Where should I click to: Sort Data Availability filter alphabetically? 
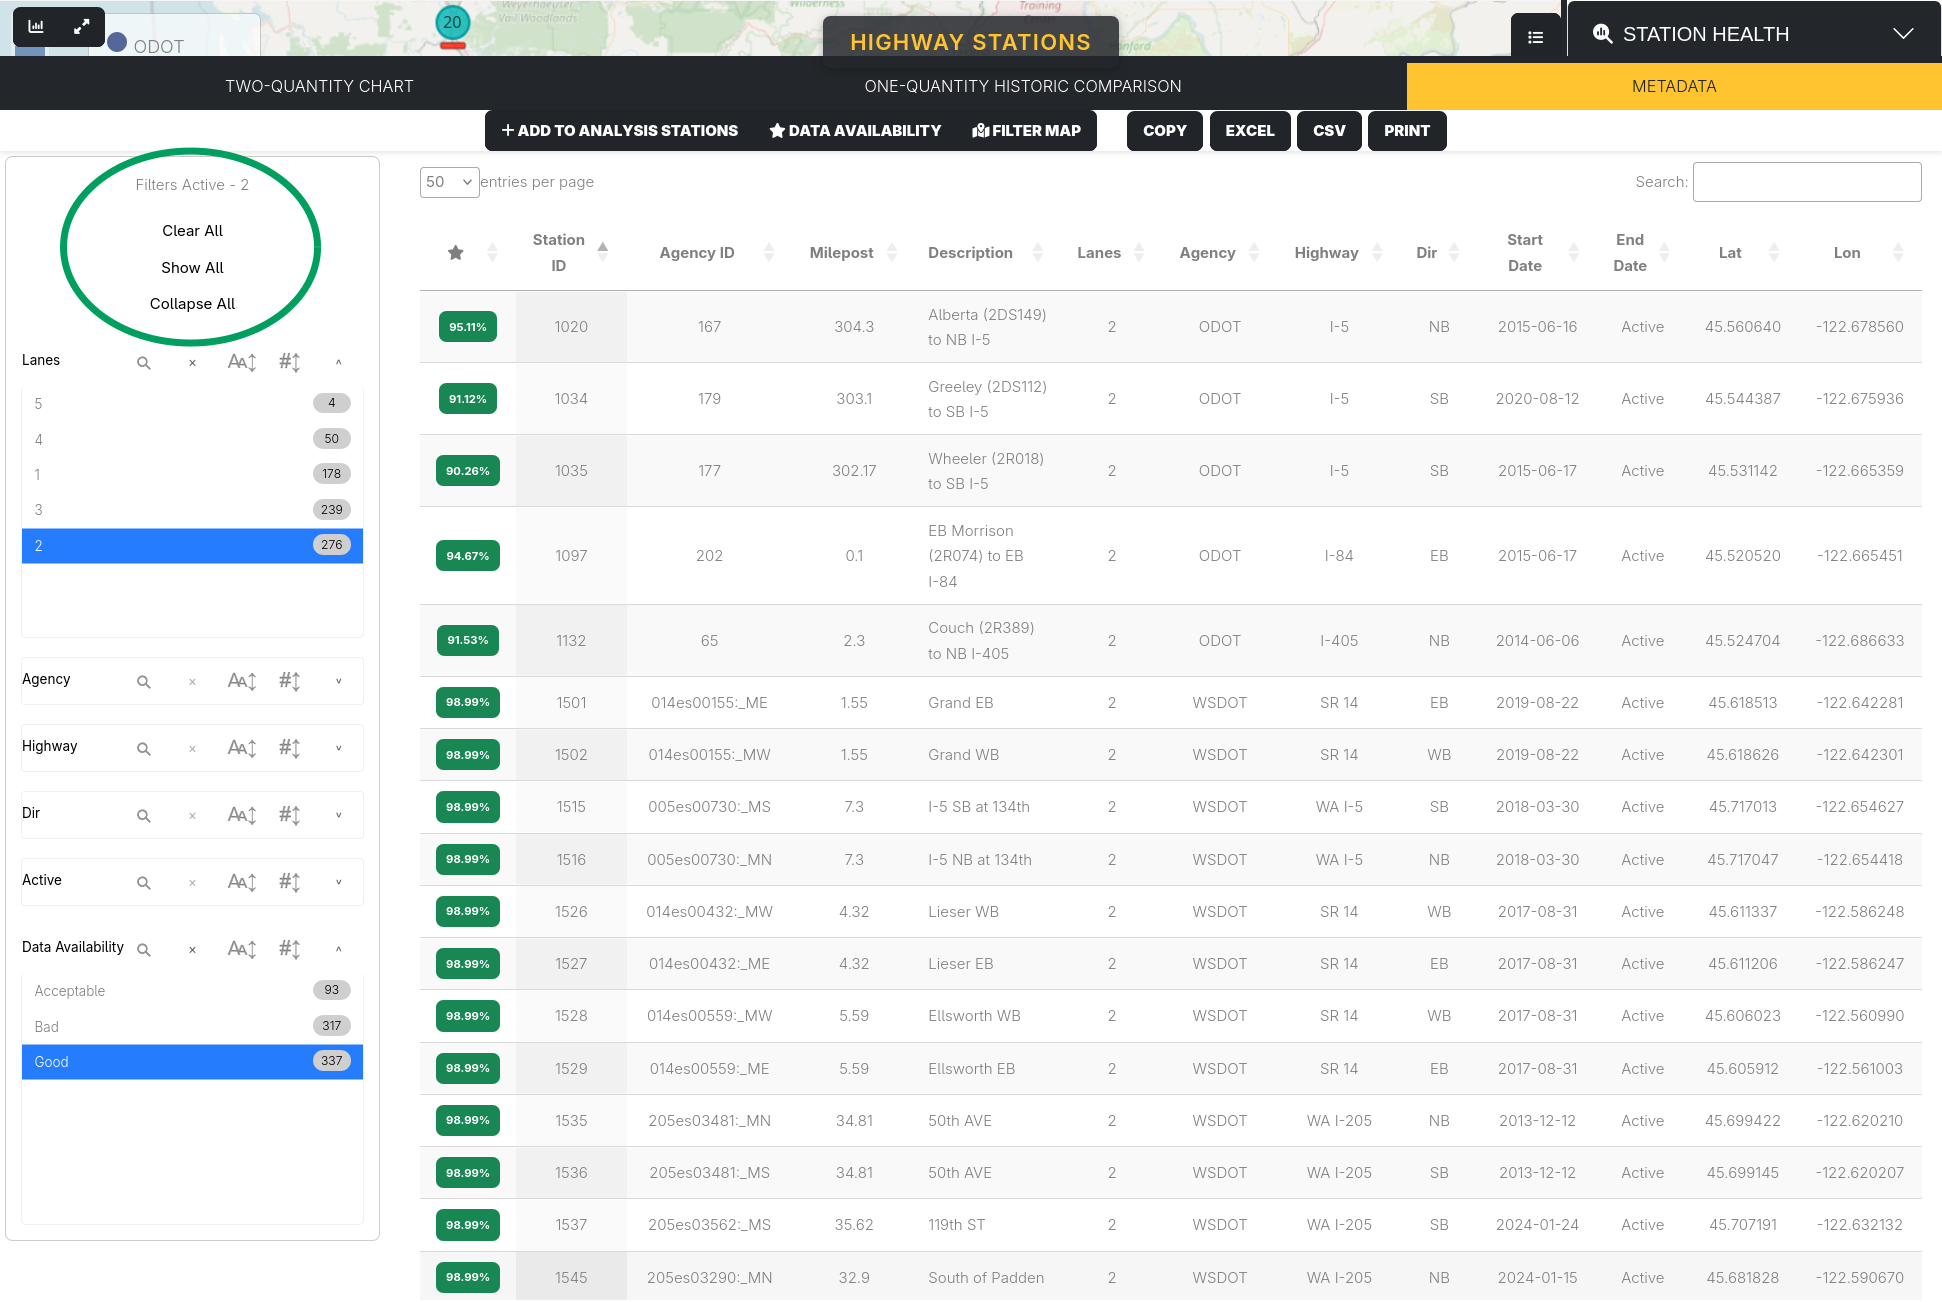click(x=242, y=949)
